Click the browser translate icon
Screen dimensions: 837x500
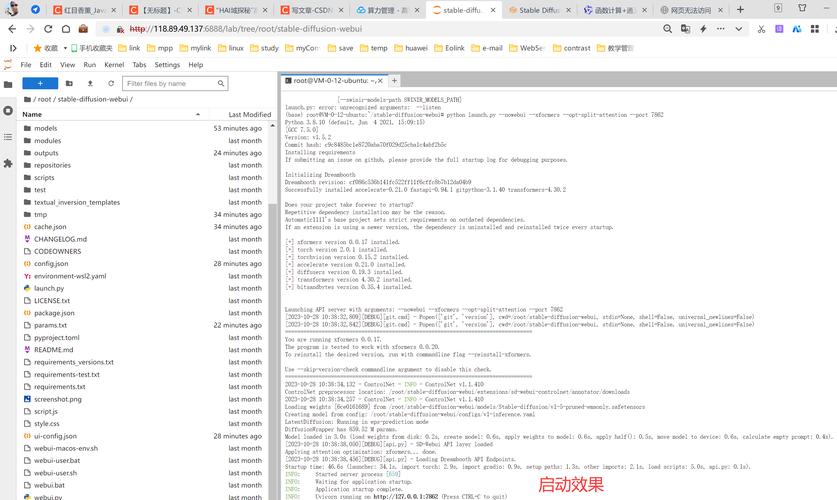coord(685,29)
